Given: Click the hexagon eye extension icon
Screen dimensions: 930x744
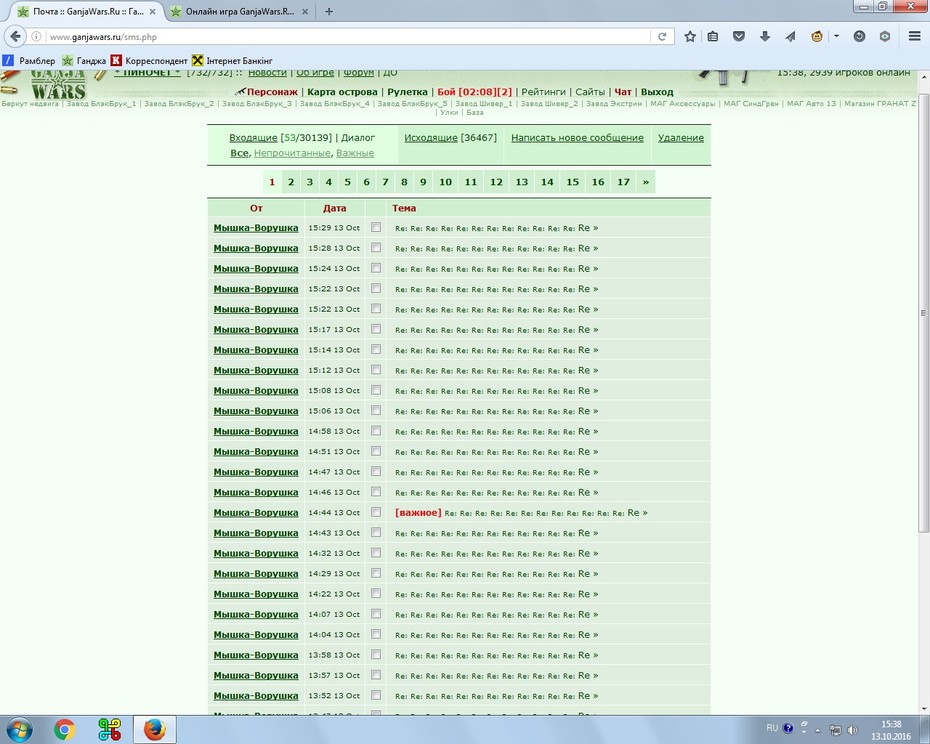Looking at the screenshot, I should [x=885, y=36].
